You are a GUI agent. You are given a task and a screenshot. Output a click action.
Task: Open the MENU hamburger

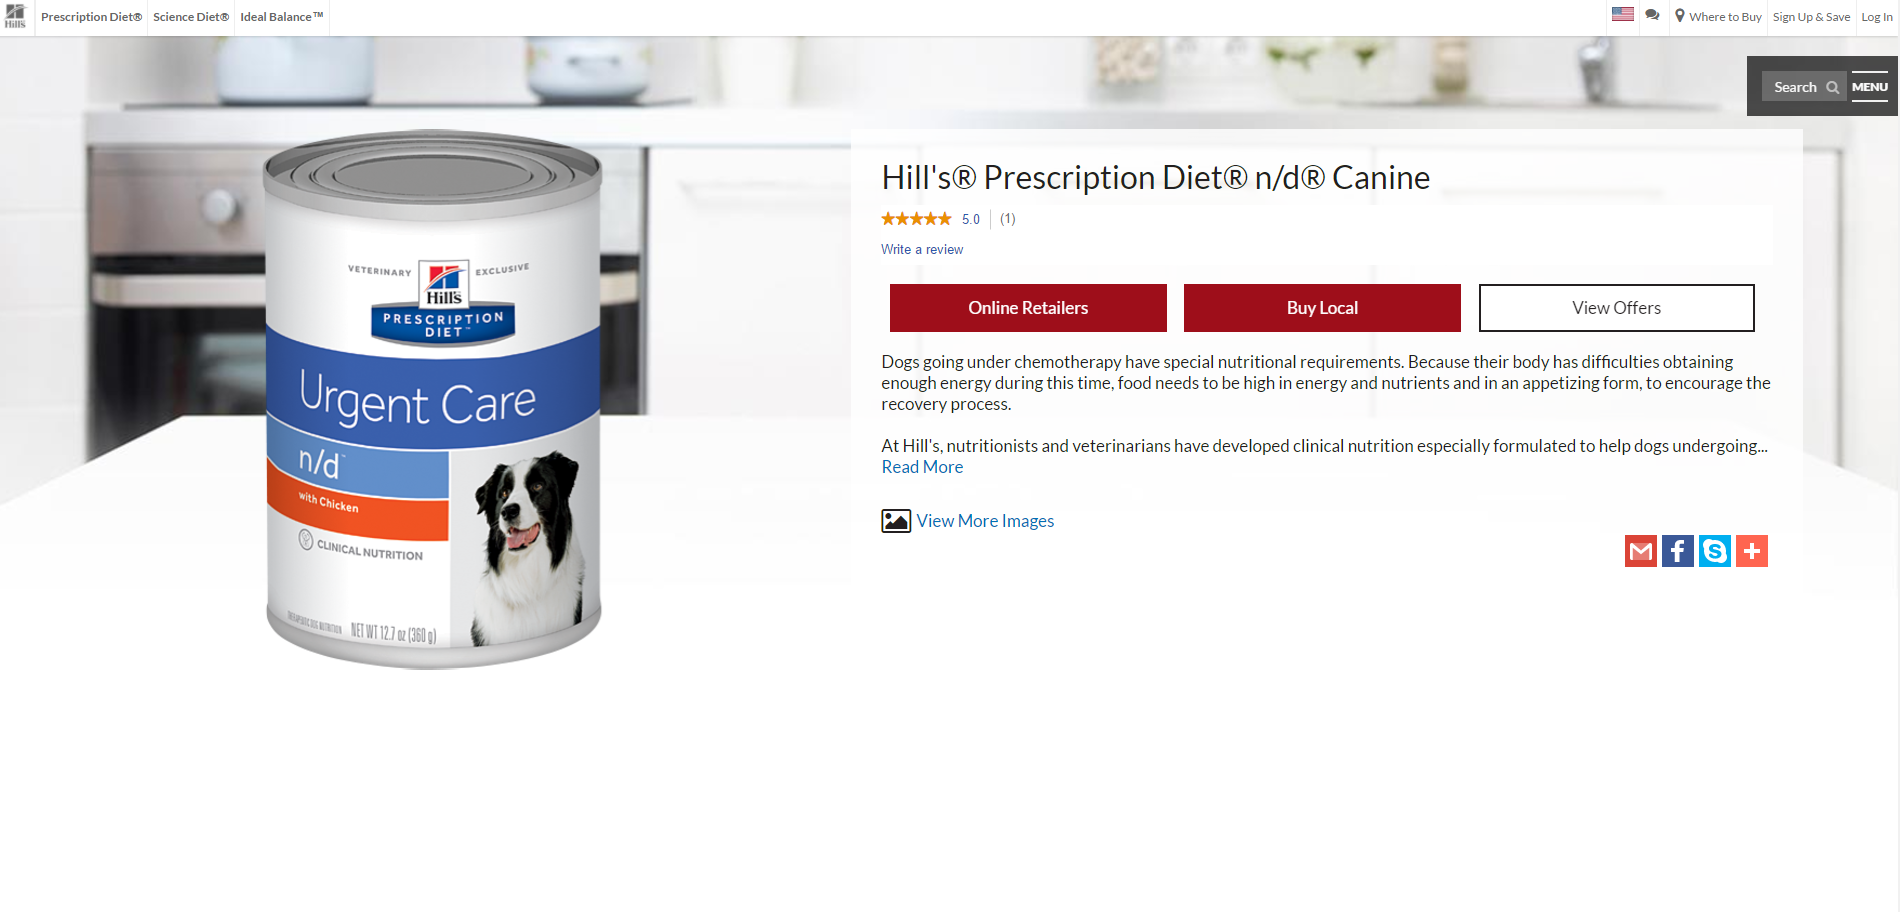point(1870,86)
